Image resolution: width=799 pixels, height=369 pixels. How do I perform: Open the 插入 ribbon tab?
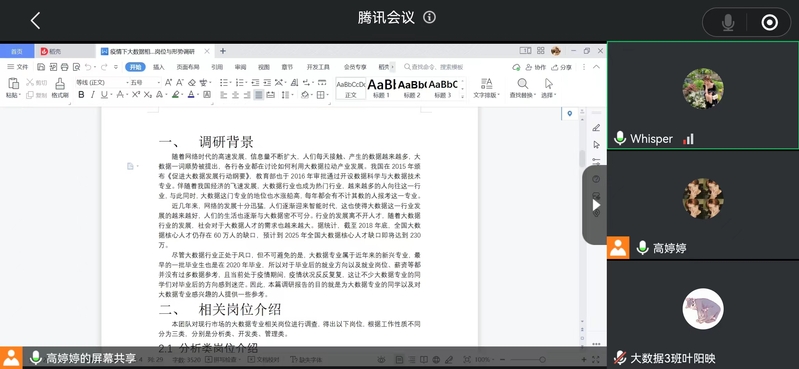[x=159, y=67]
